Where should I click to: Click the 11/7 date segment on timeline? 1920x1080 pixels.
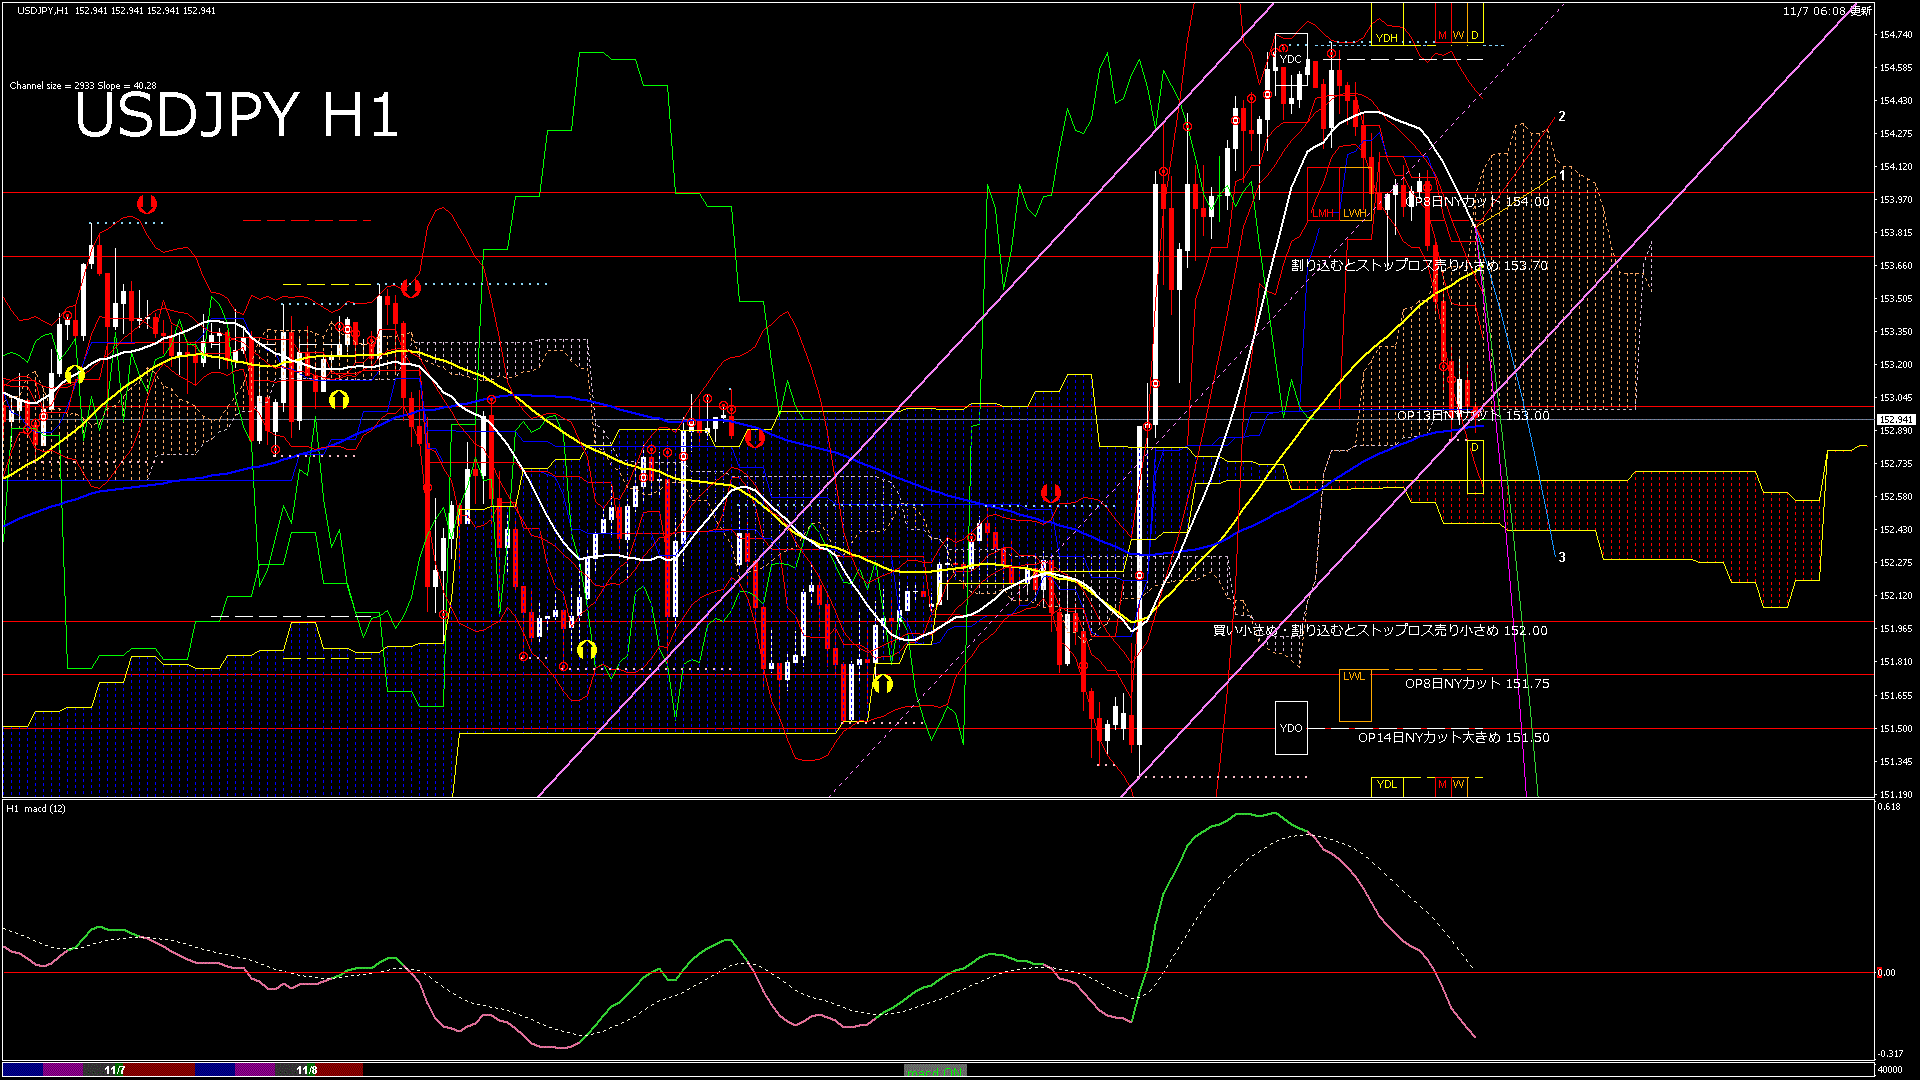pyautogui.click(x=115, y=1070)
